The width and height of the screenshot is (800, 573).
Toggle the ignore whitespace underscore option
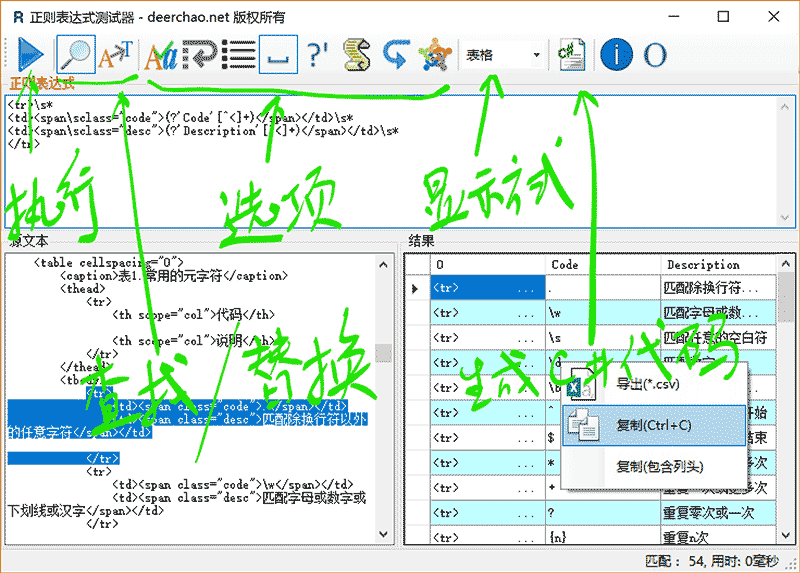tap(278, 55)
